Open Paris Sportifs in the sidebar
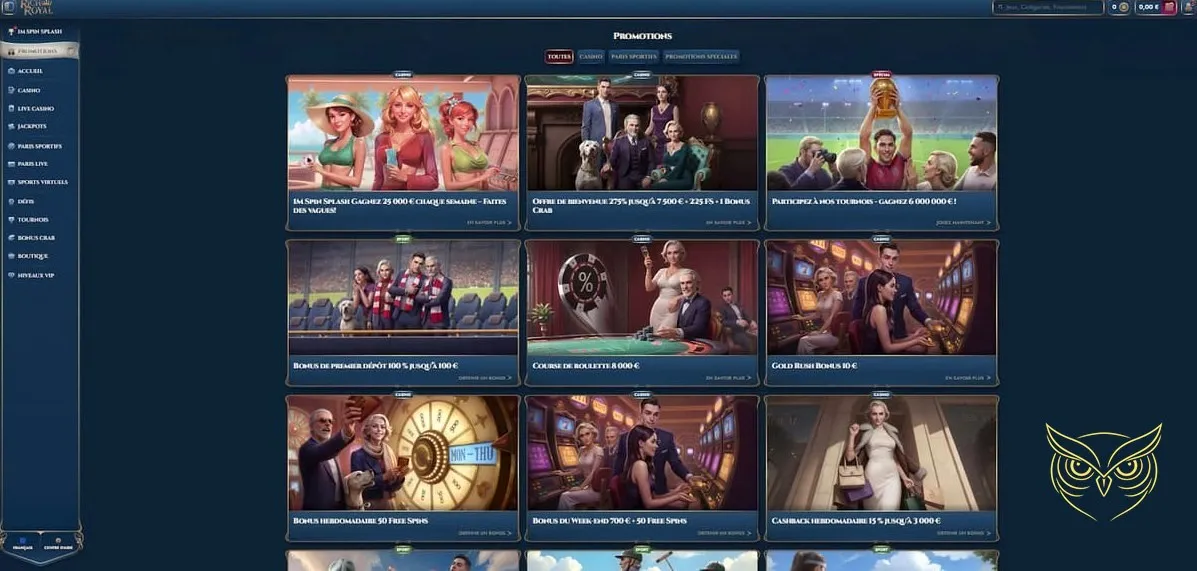This screenshot has height=571, width=1197. pyautogui.click(x=39, y=146)
